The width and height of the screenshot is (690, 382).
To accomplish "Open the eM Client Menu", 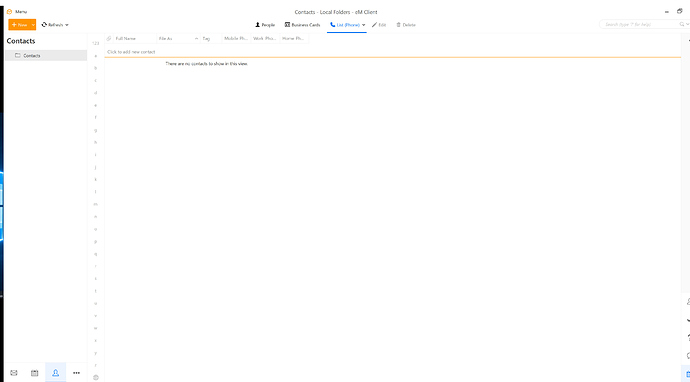I will point(17,12).
